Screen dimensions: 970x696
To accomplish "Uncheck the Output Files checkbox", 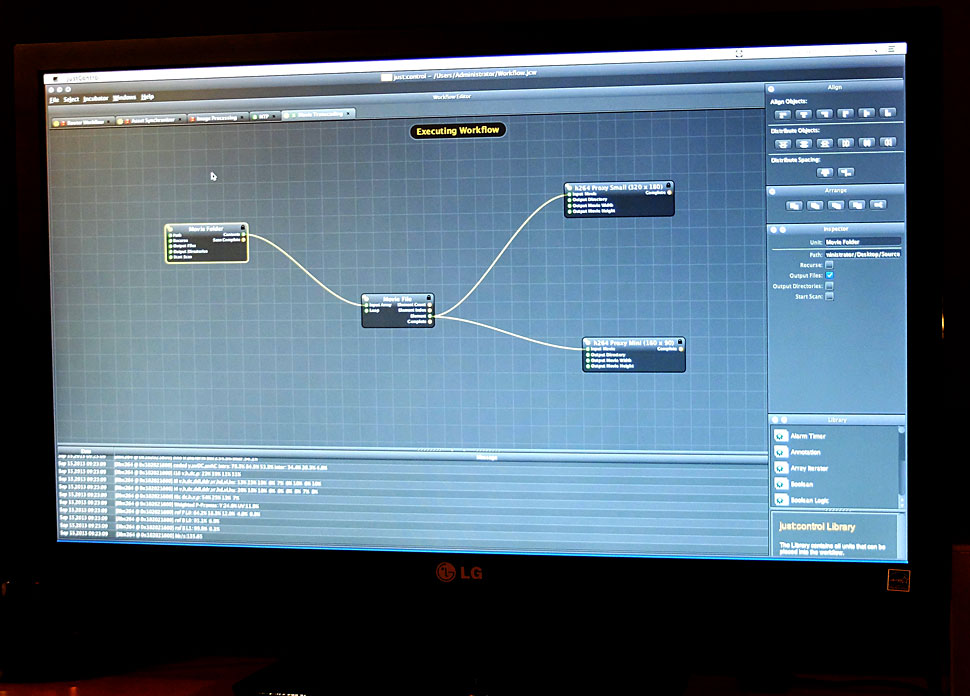I will (829, 275).
